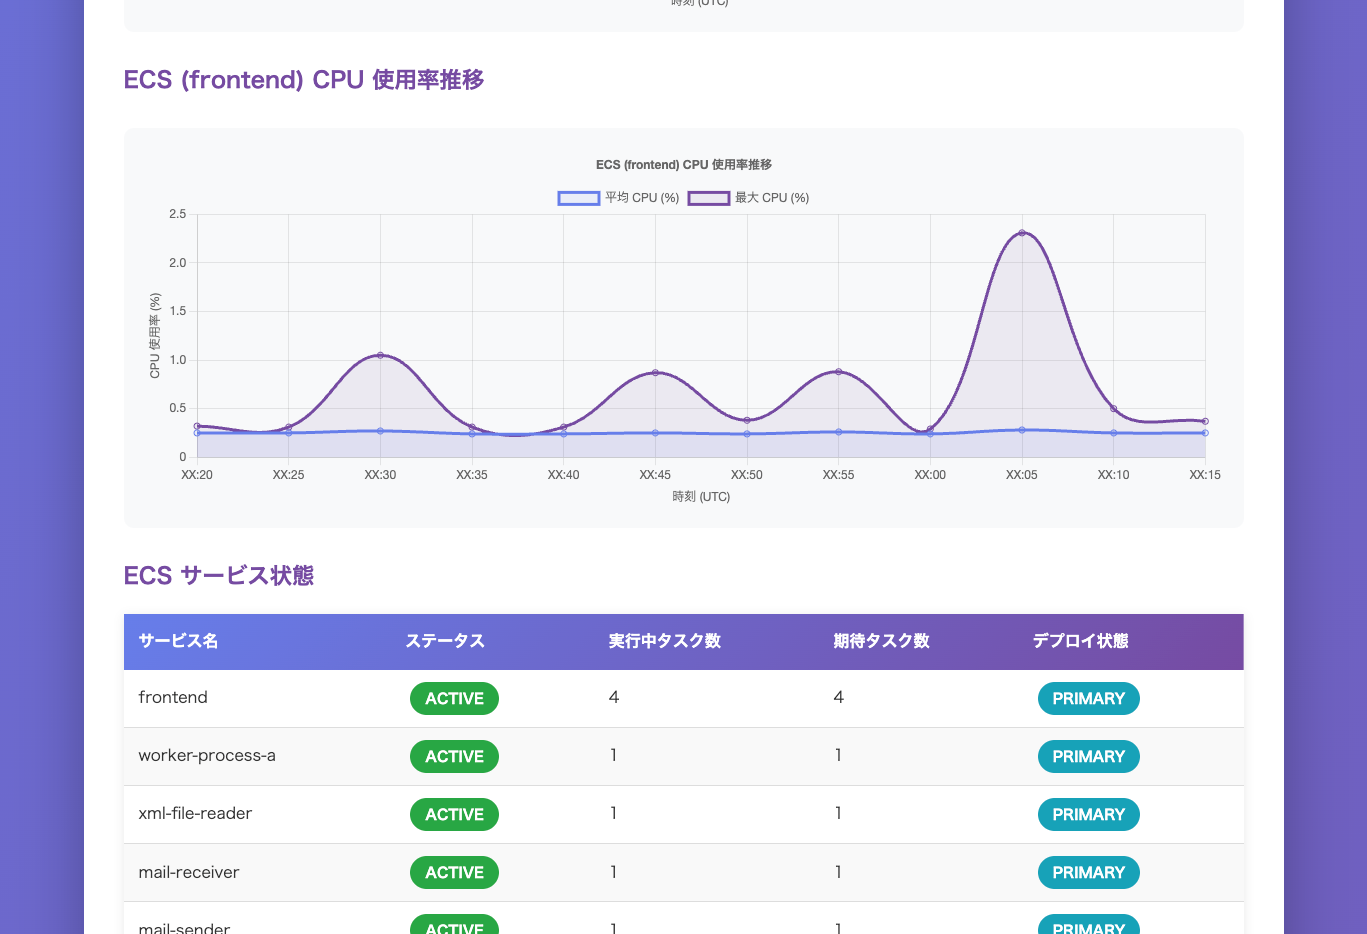Click the data point at XX:30 on the chart
Image resolution: width=1367 pixels, height=934 pixels.
tap(380, 355)
